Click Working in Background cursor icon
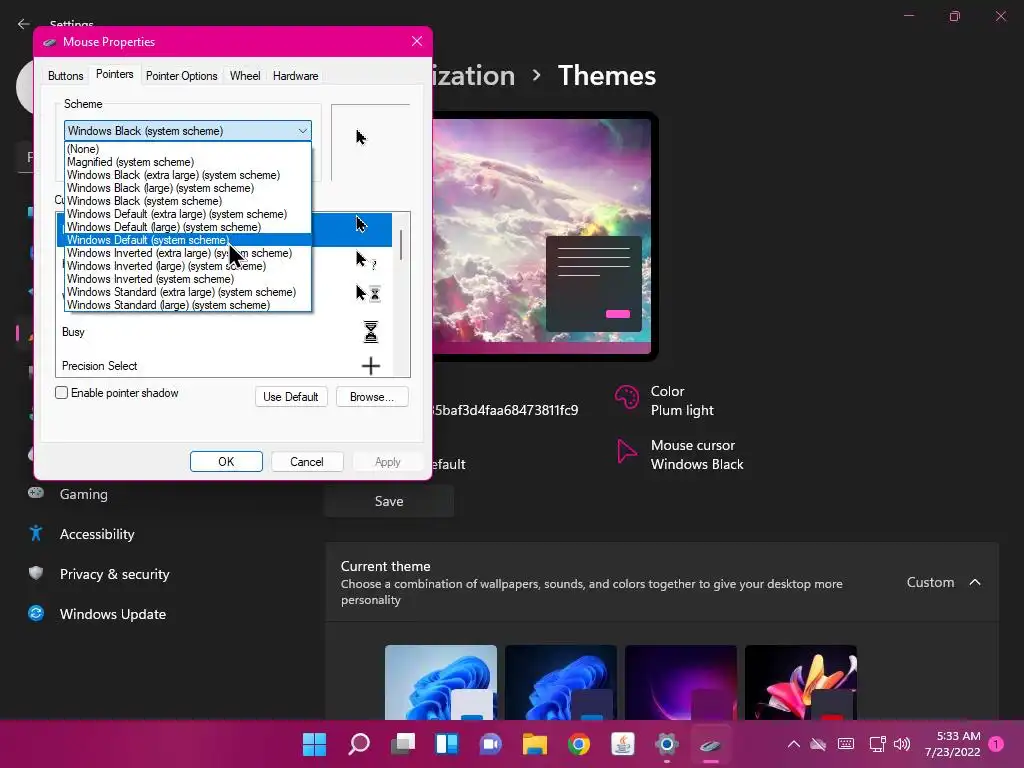1024x768 pixels. point(368,293)
